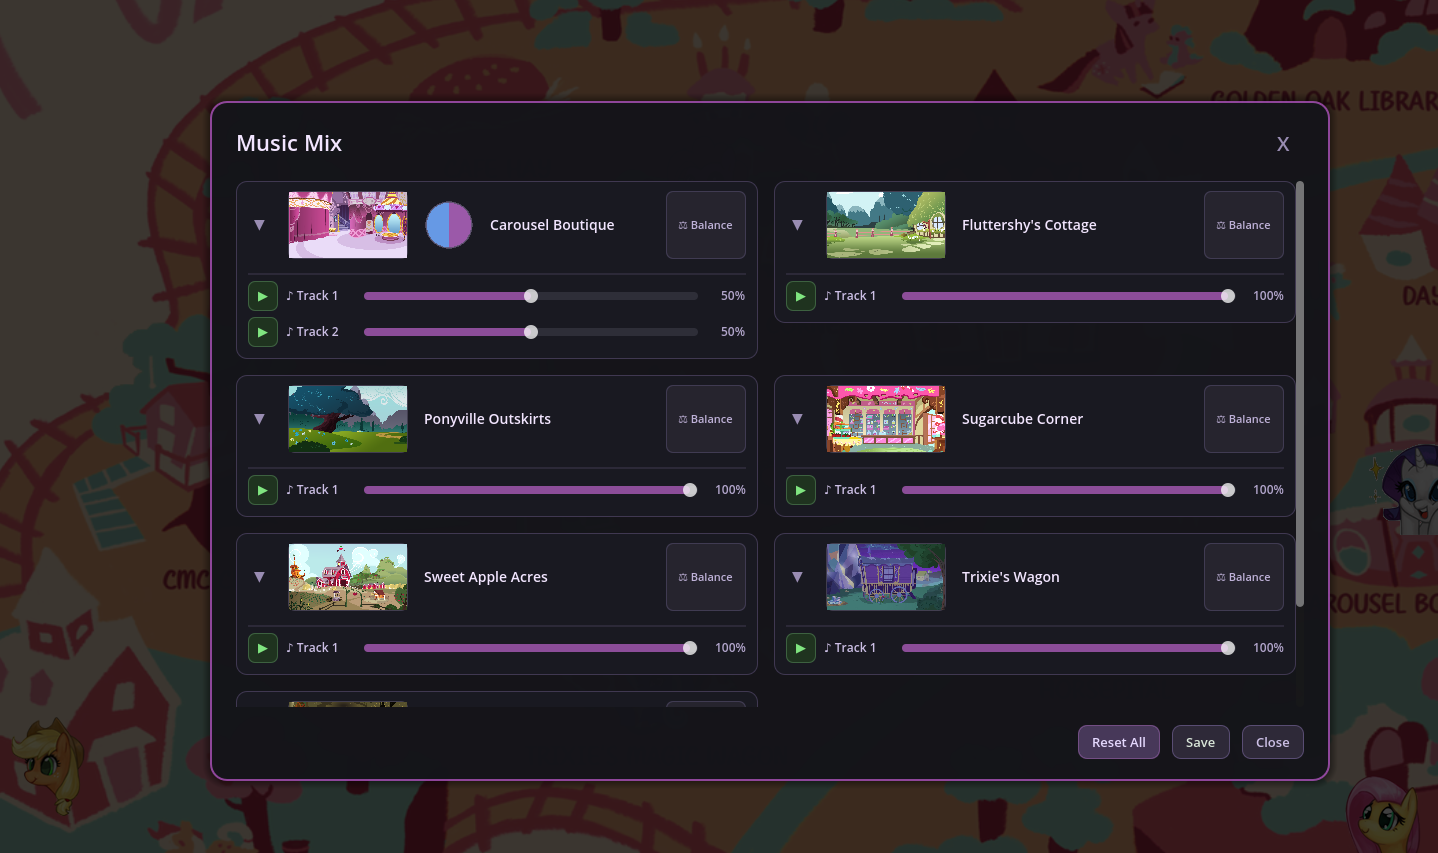
Task: Collapse the Sweet Apple Acres section
Action: coord(259,577)
